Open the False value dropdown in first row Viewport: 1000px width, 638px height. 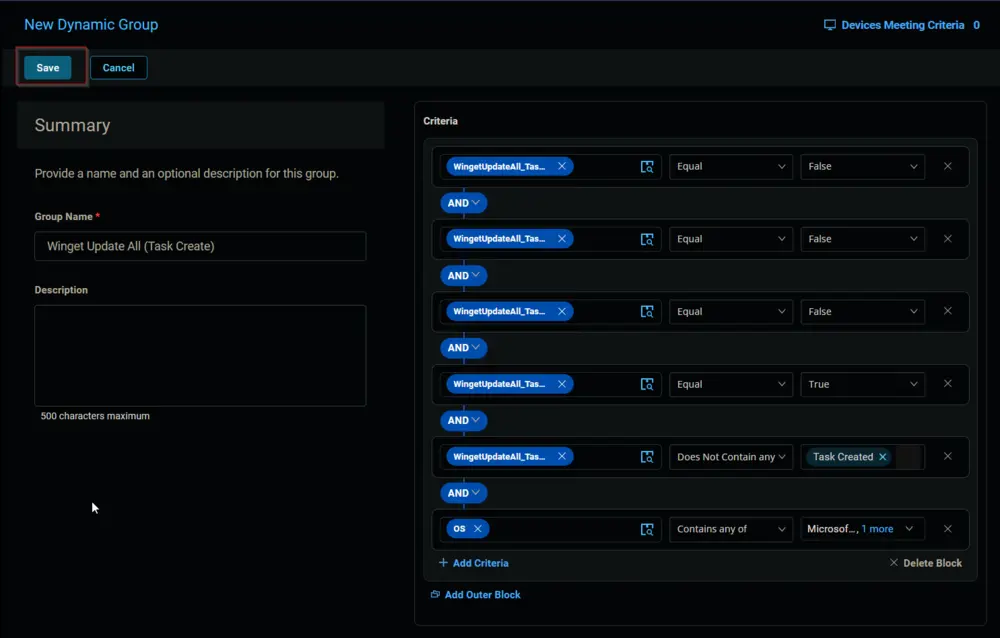tap(862, 167)
